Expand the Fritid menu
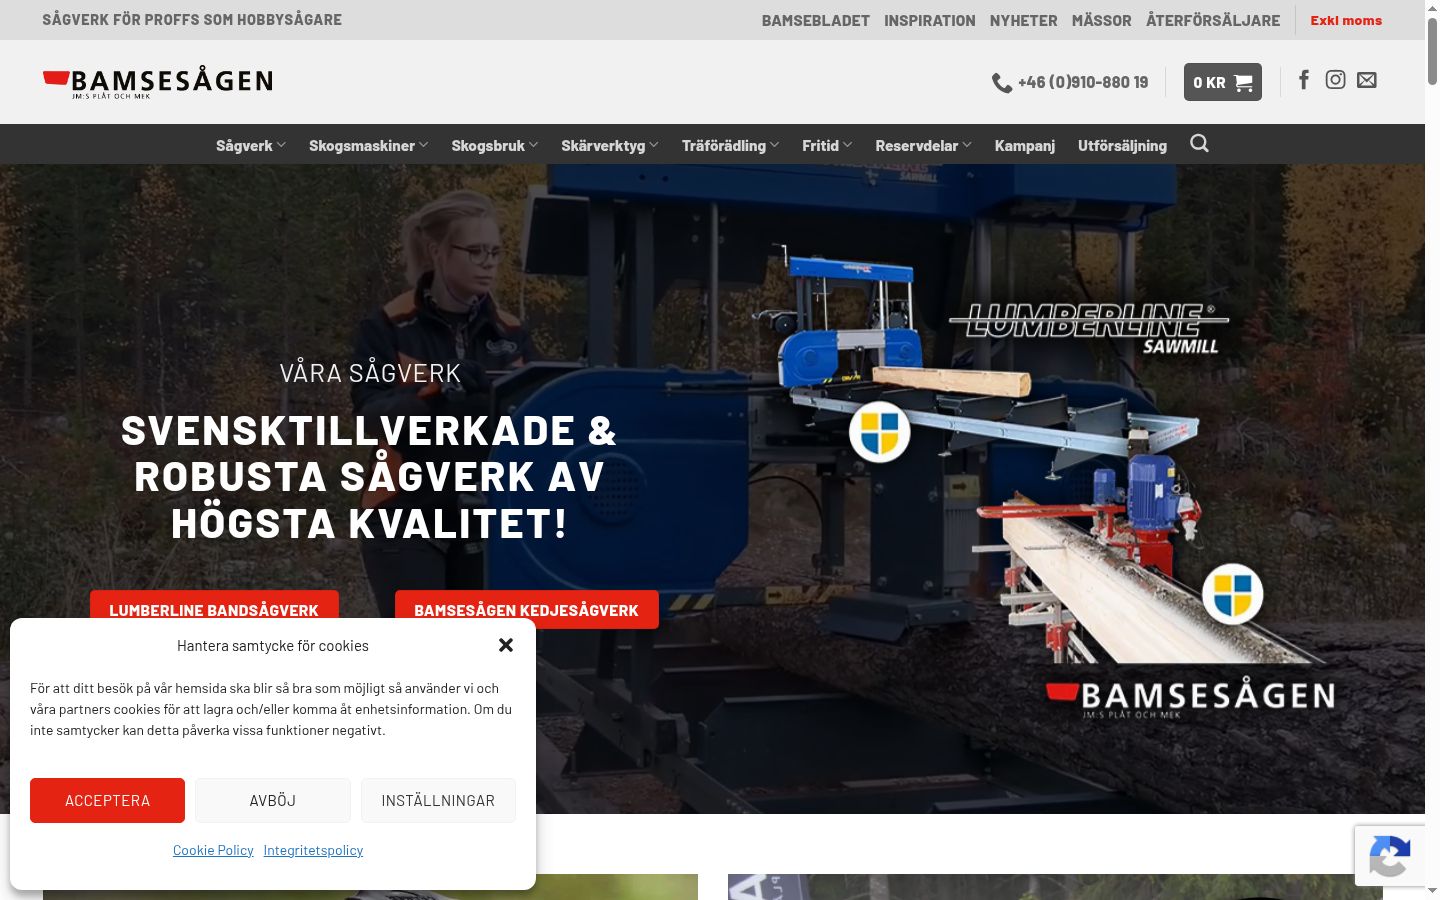The width and height of the screenshot is (1440, 900). click(827, 145)
